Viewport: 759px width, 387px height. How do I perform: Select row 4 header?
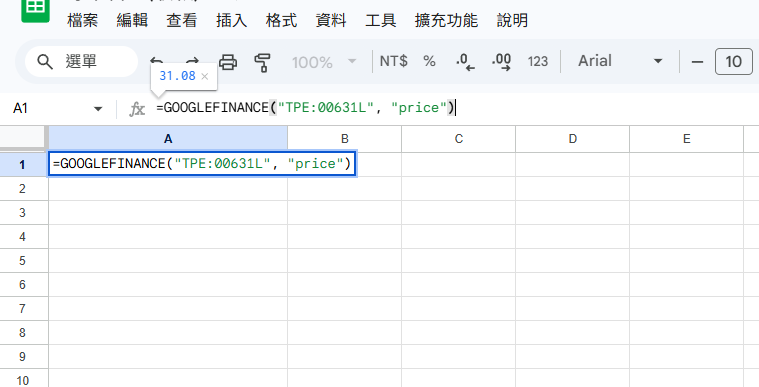[23, 237]
